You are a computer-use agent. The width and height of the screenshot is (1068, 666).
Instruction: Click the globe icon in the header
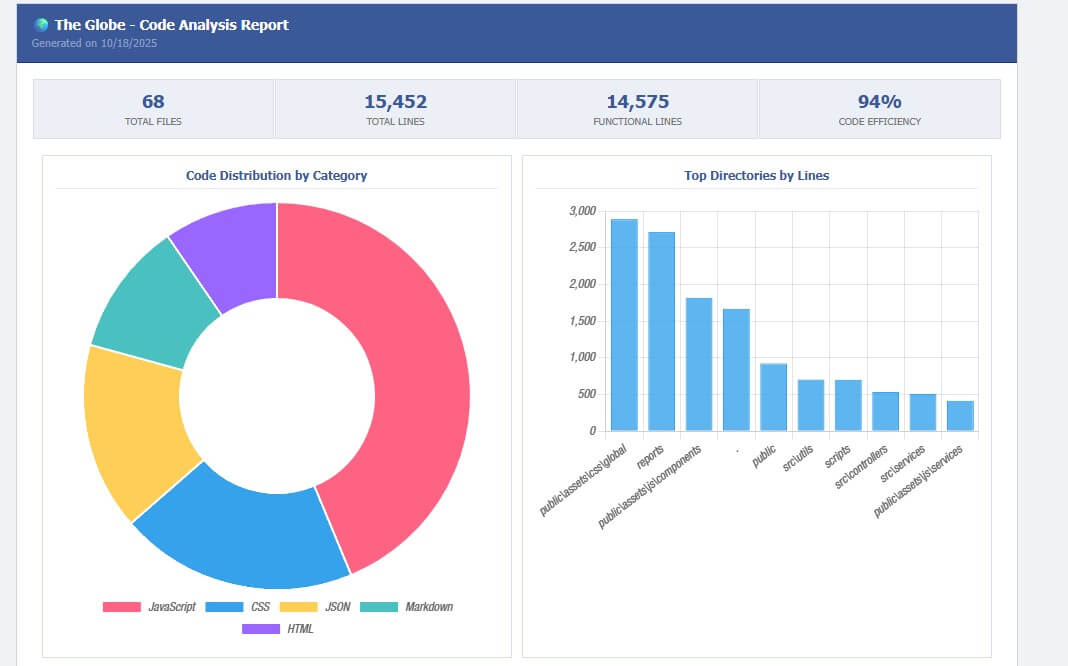41,25
